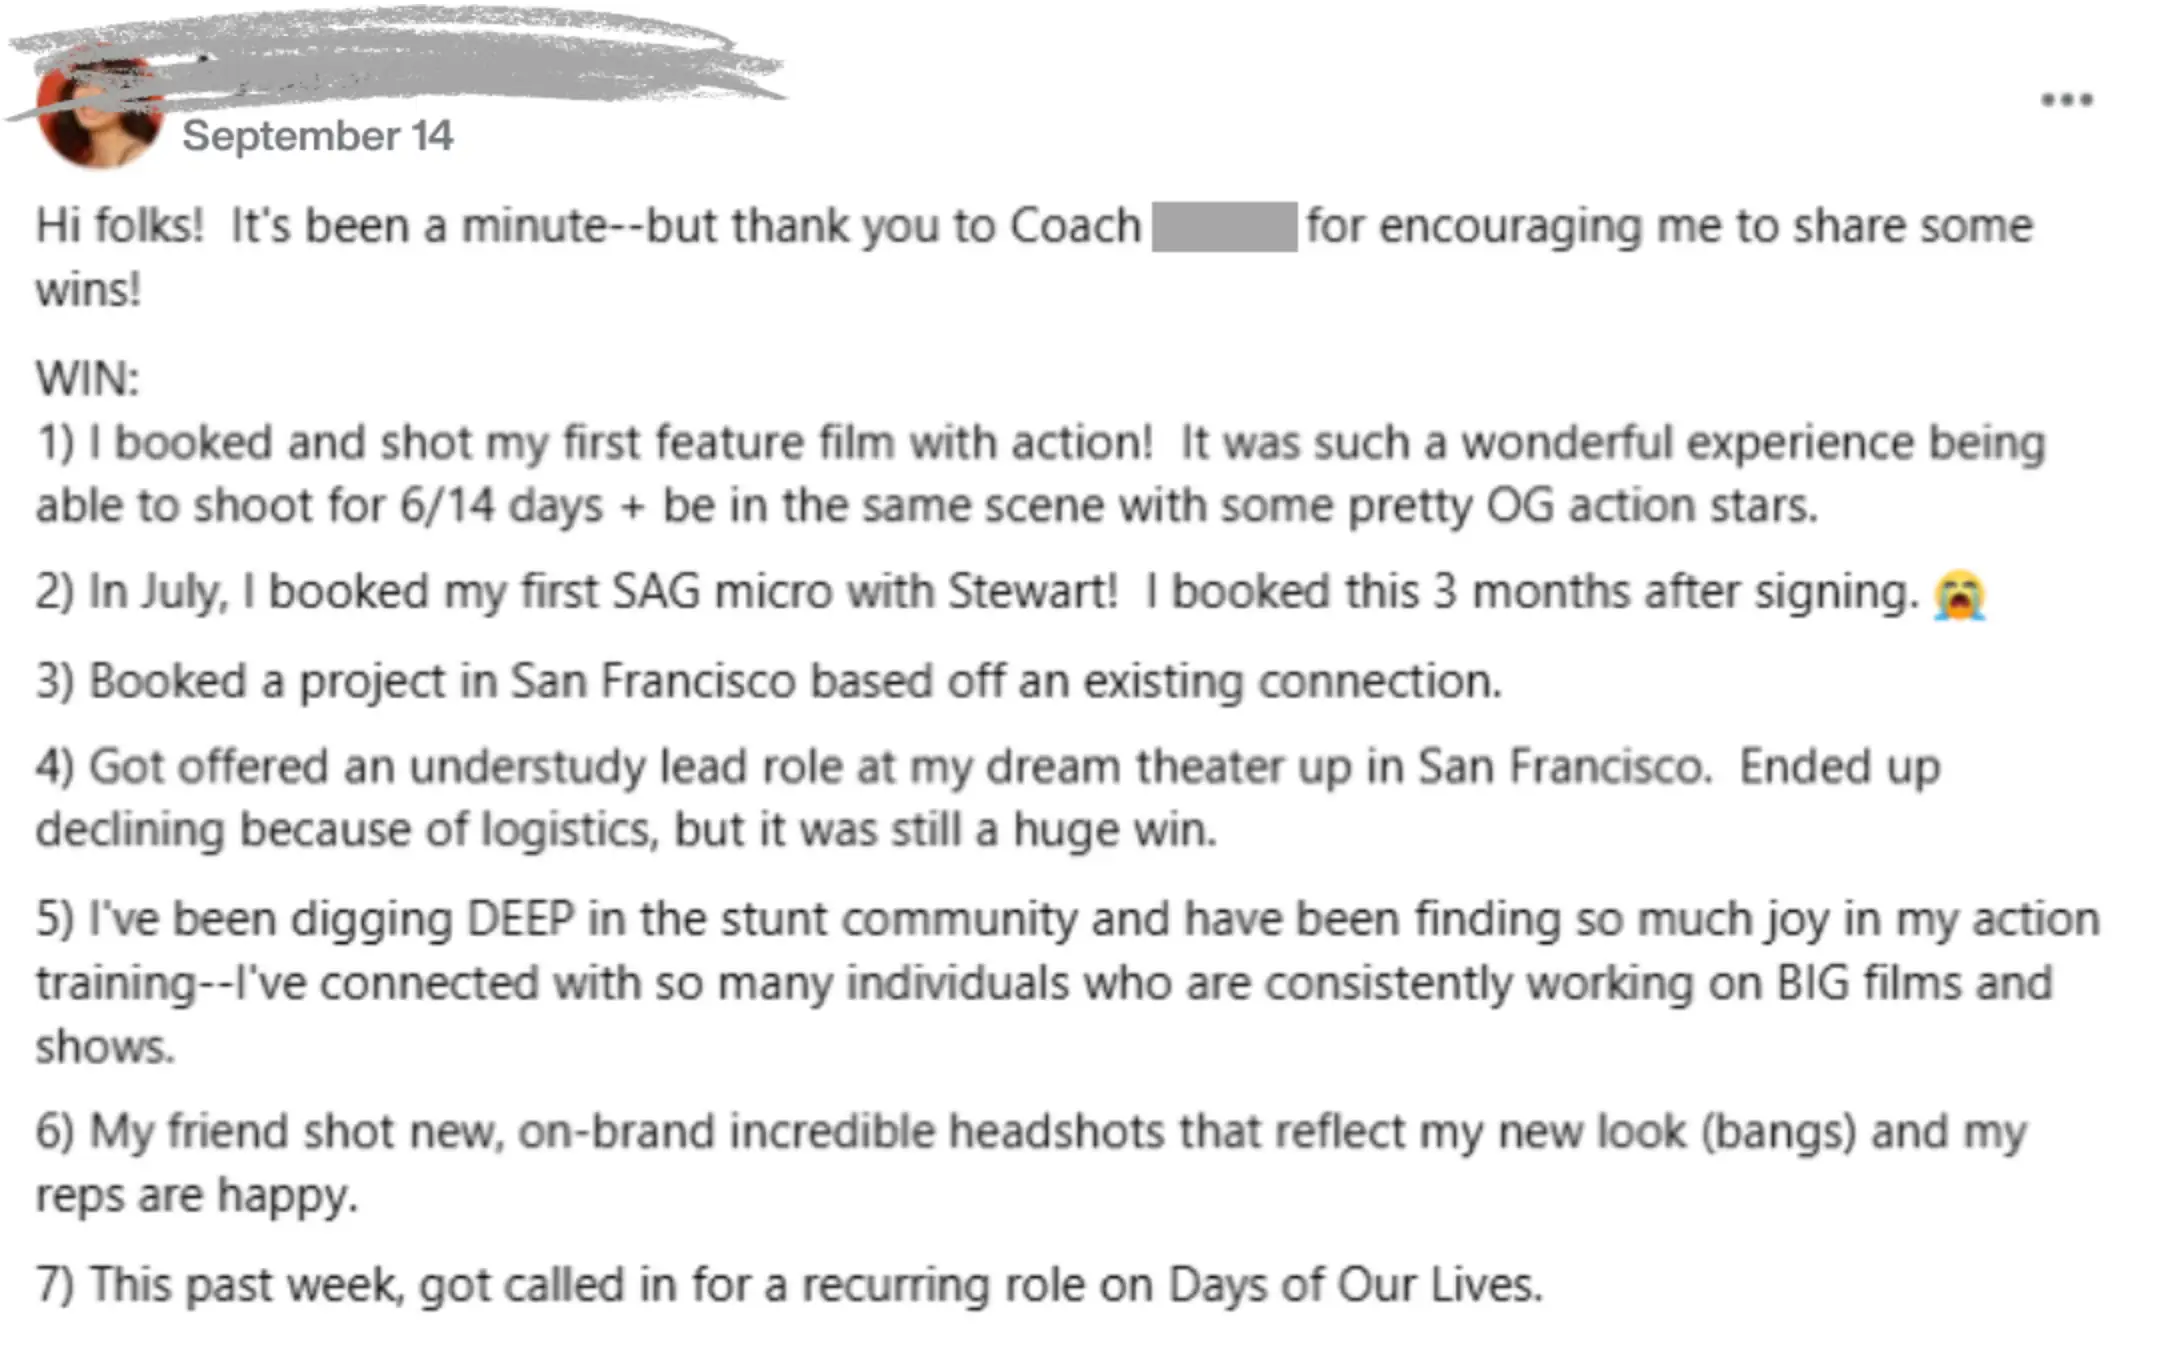Click 'reps are happy' text
Viewport: 2160px width, 1356px height.
coord(196,1196)
